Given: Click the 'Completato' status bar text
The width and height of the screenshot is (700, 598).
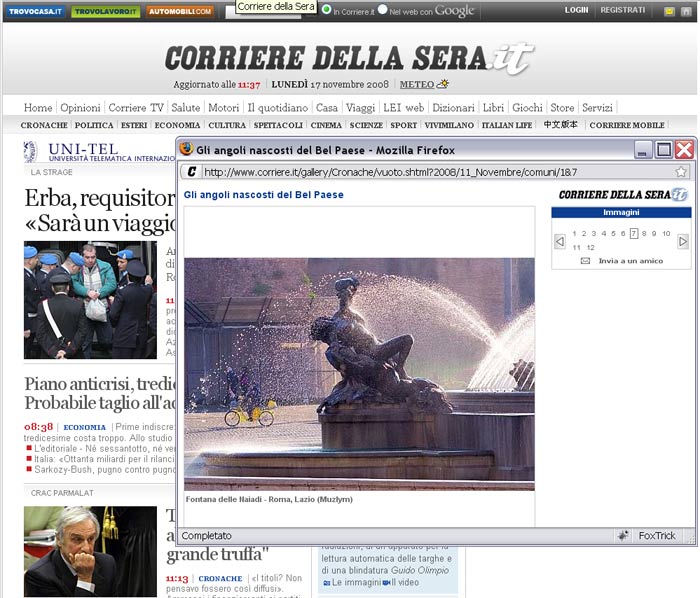Looking at the screenshot, I should coord(206,536).
